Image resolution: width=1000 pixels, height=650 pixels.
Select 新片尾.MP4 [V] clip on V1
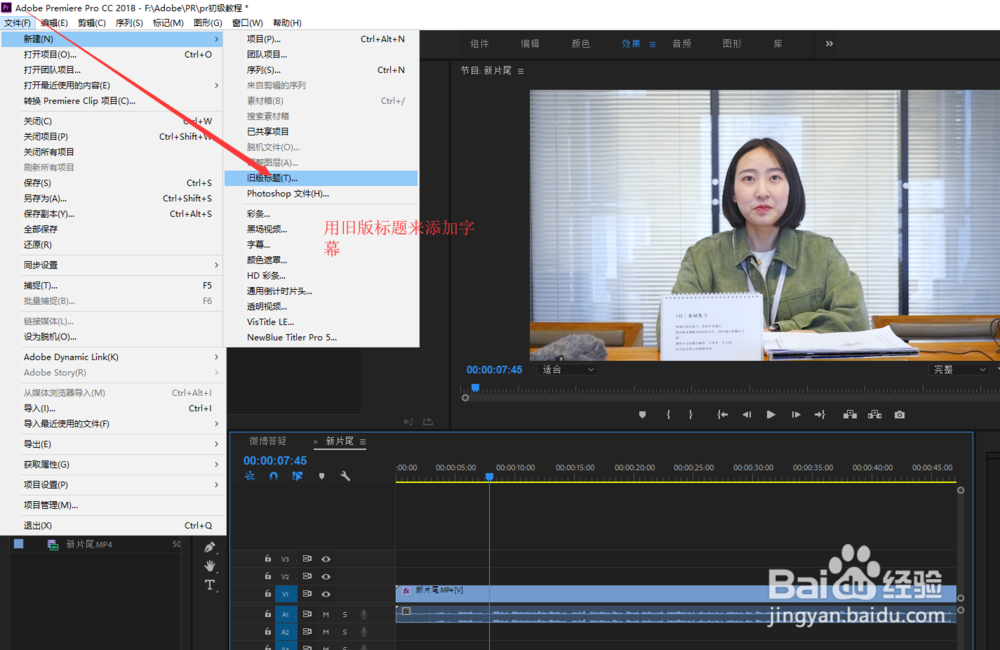point(675,594)
